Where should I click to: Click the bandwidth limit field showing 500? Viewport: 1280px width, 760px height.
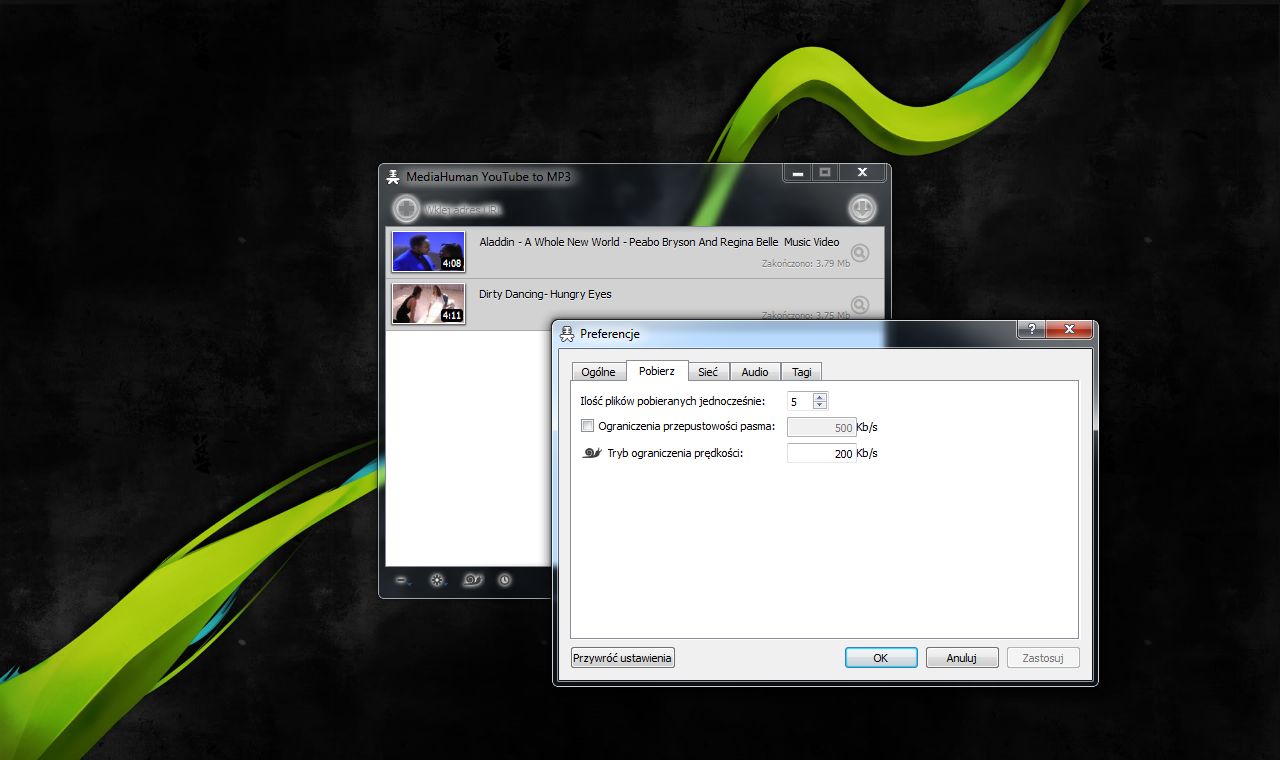tap(821, 427)
